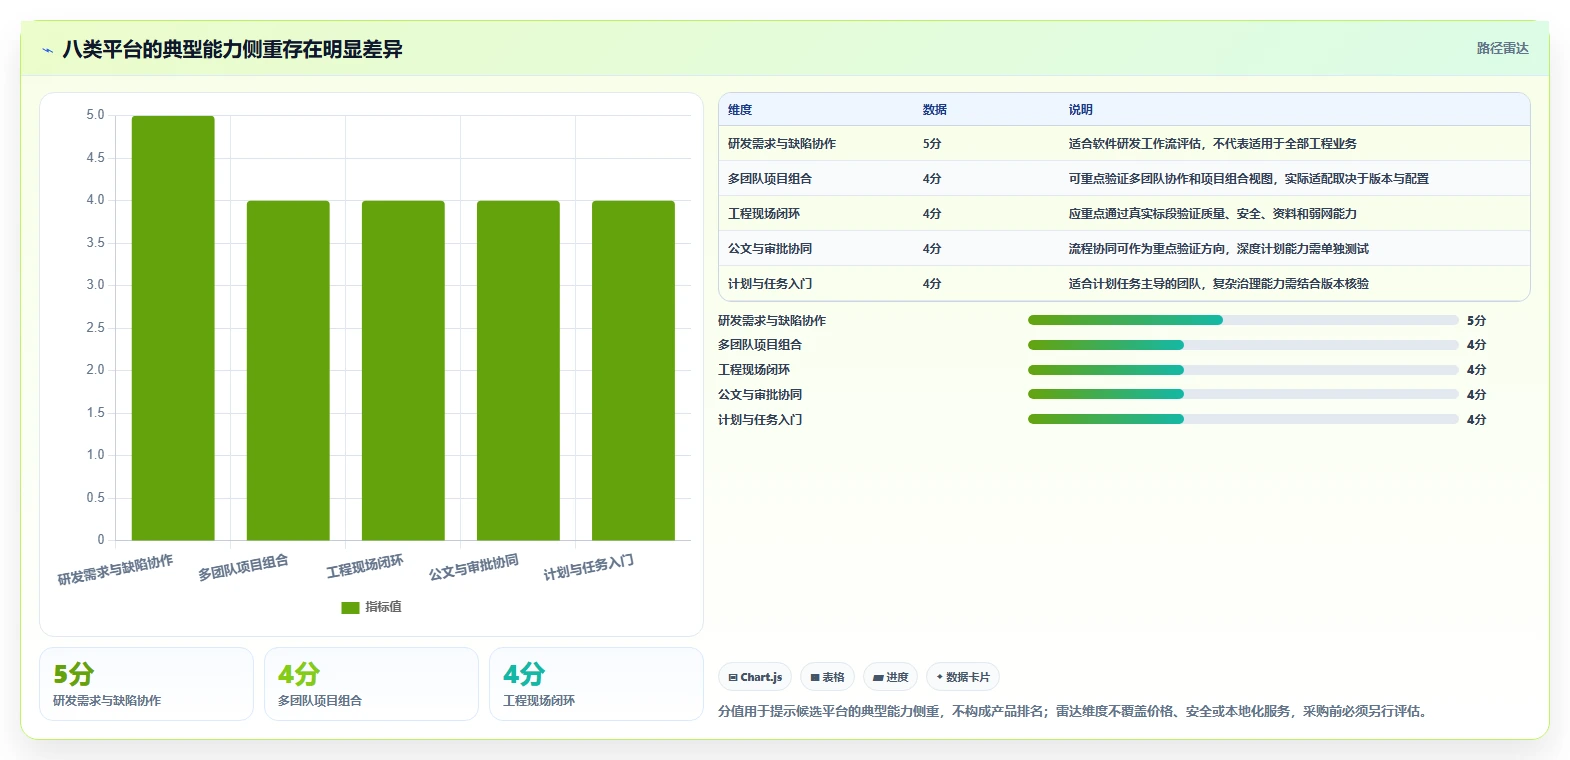Viewport: 1570px width, 760px height.
Task: Click the 4分 value beside 多团队项目组合 progress bar
Action: (x=1476, y=345)
